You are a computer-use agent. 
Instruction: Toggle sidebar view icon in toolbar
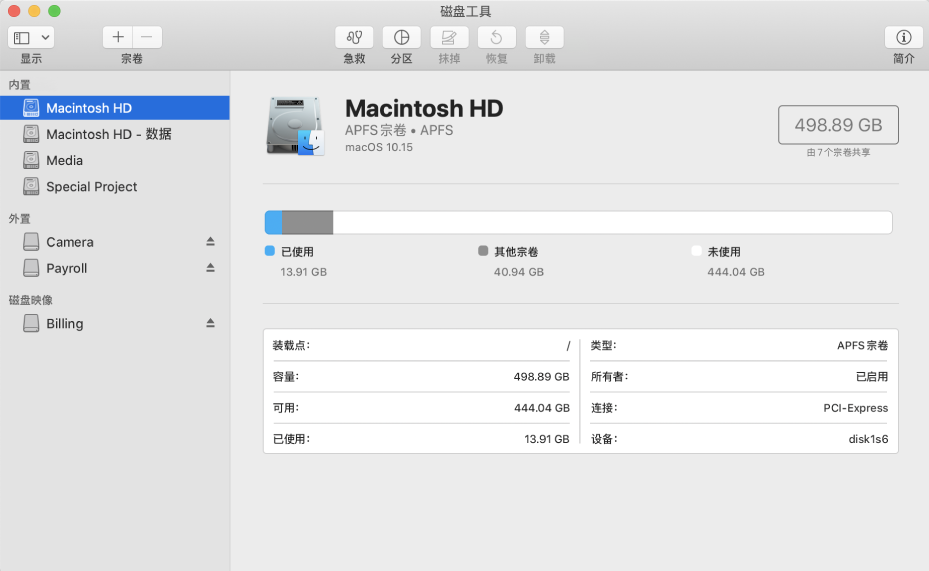[x=22, y=38]
